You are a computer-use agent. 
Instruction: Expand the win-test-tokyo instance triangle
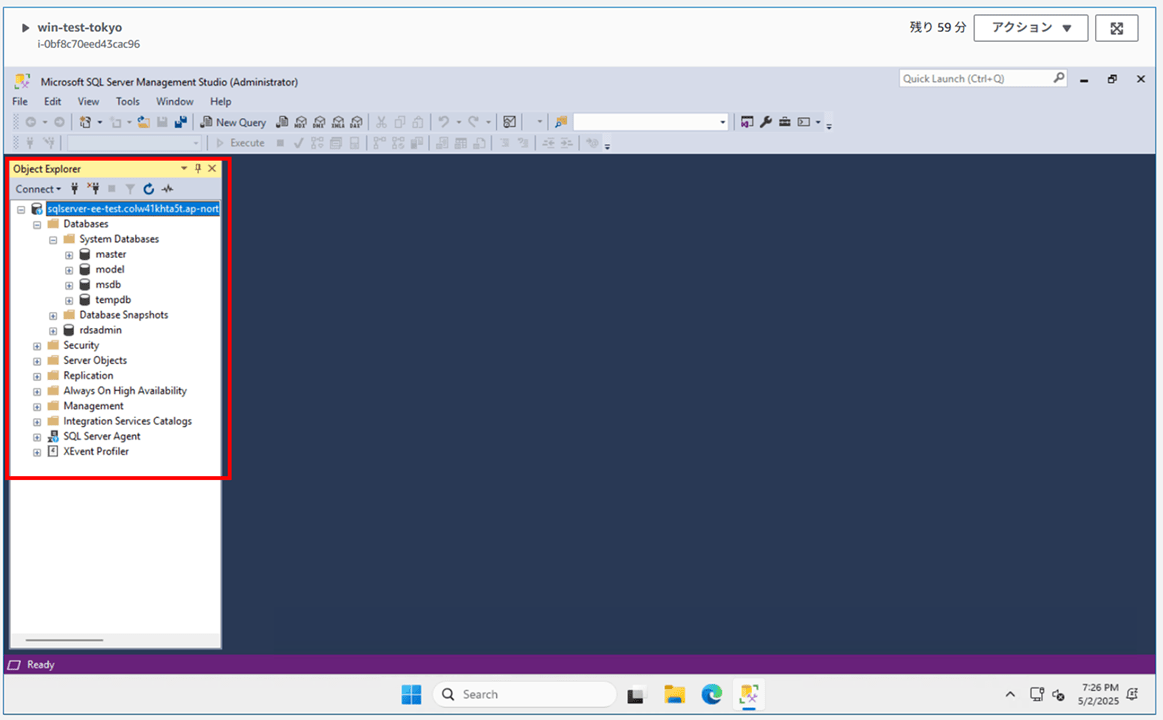point(25,27)
